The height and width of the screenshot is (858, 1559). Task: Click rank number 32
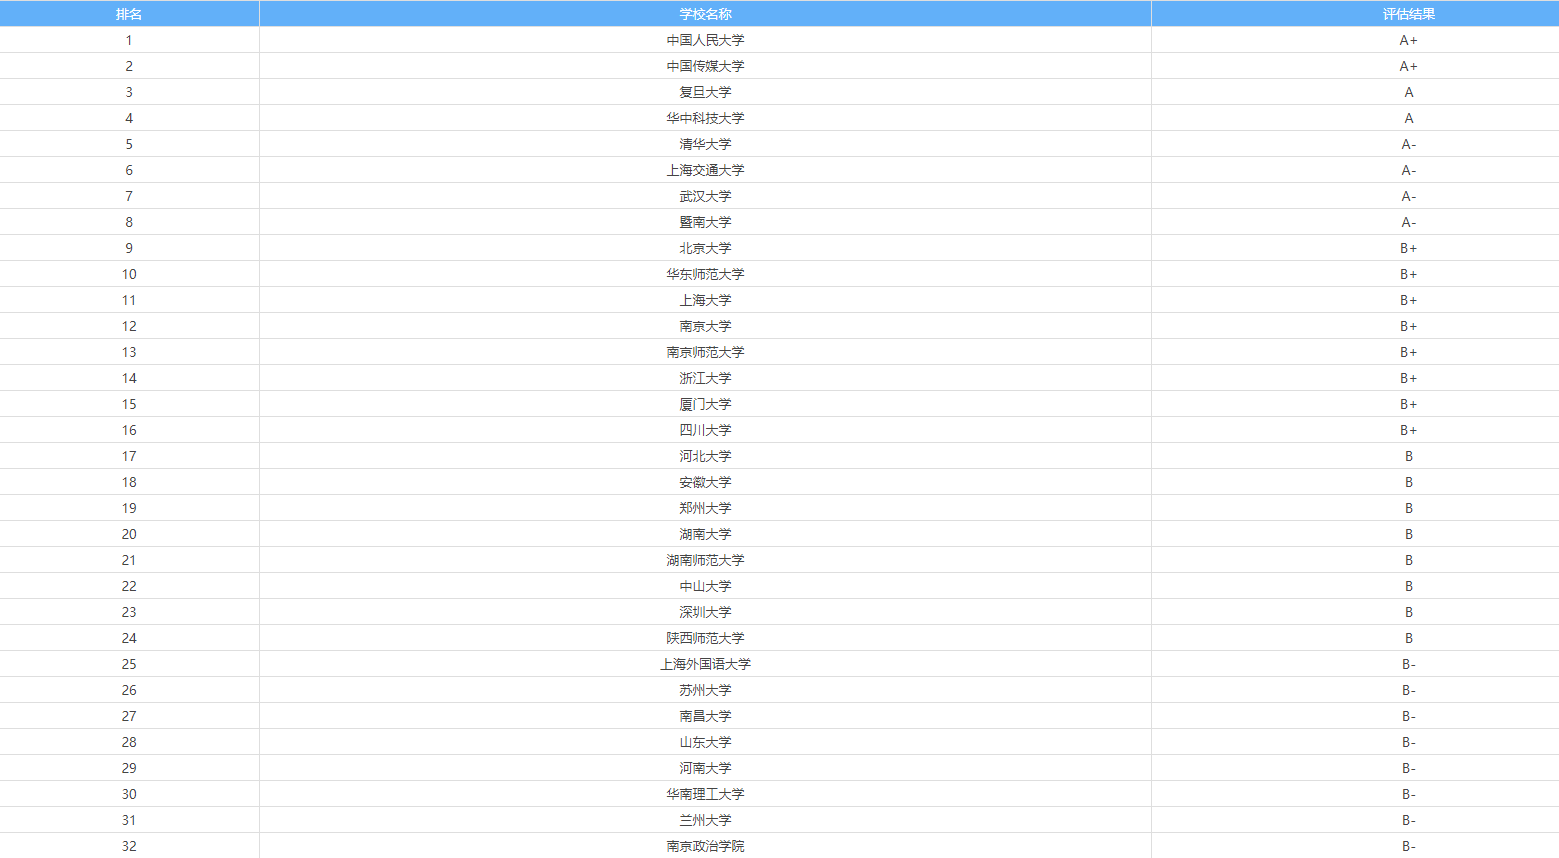(x=129, y=846)
